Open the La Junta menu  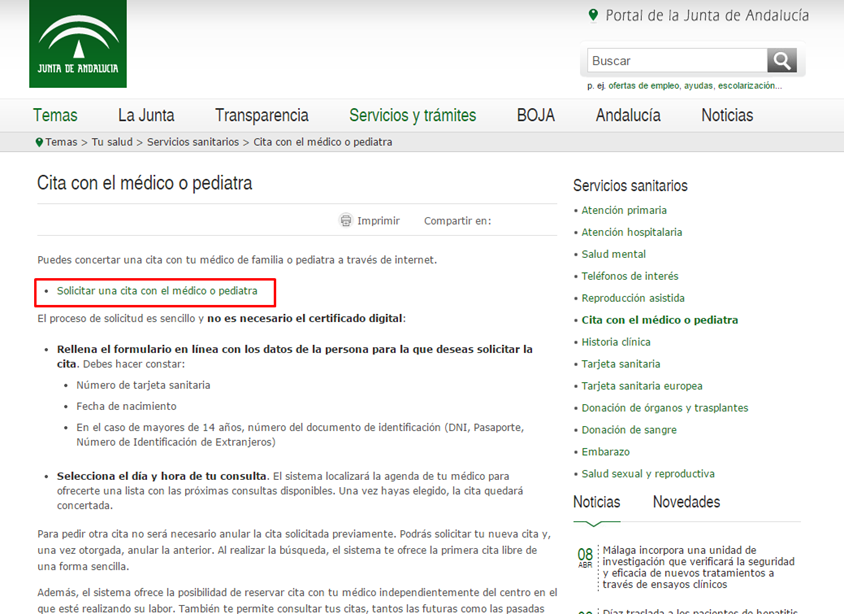pos(146,115)
